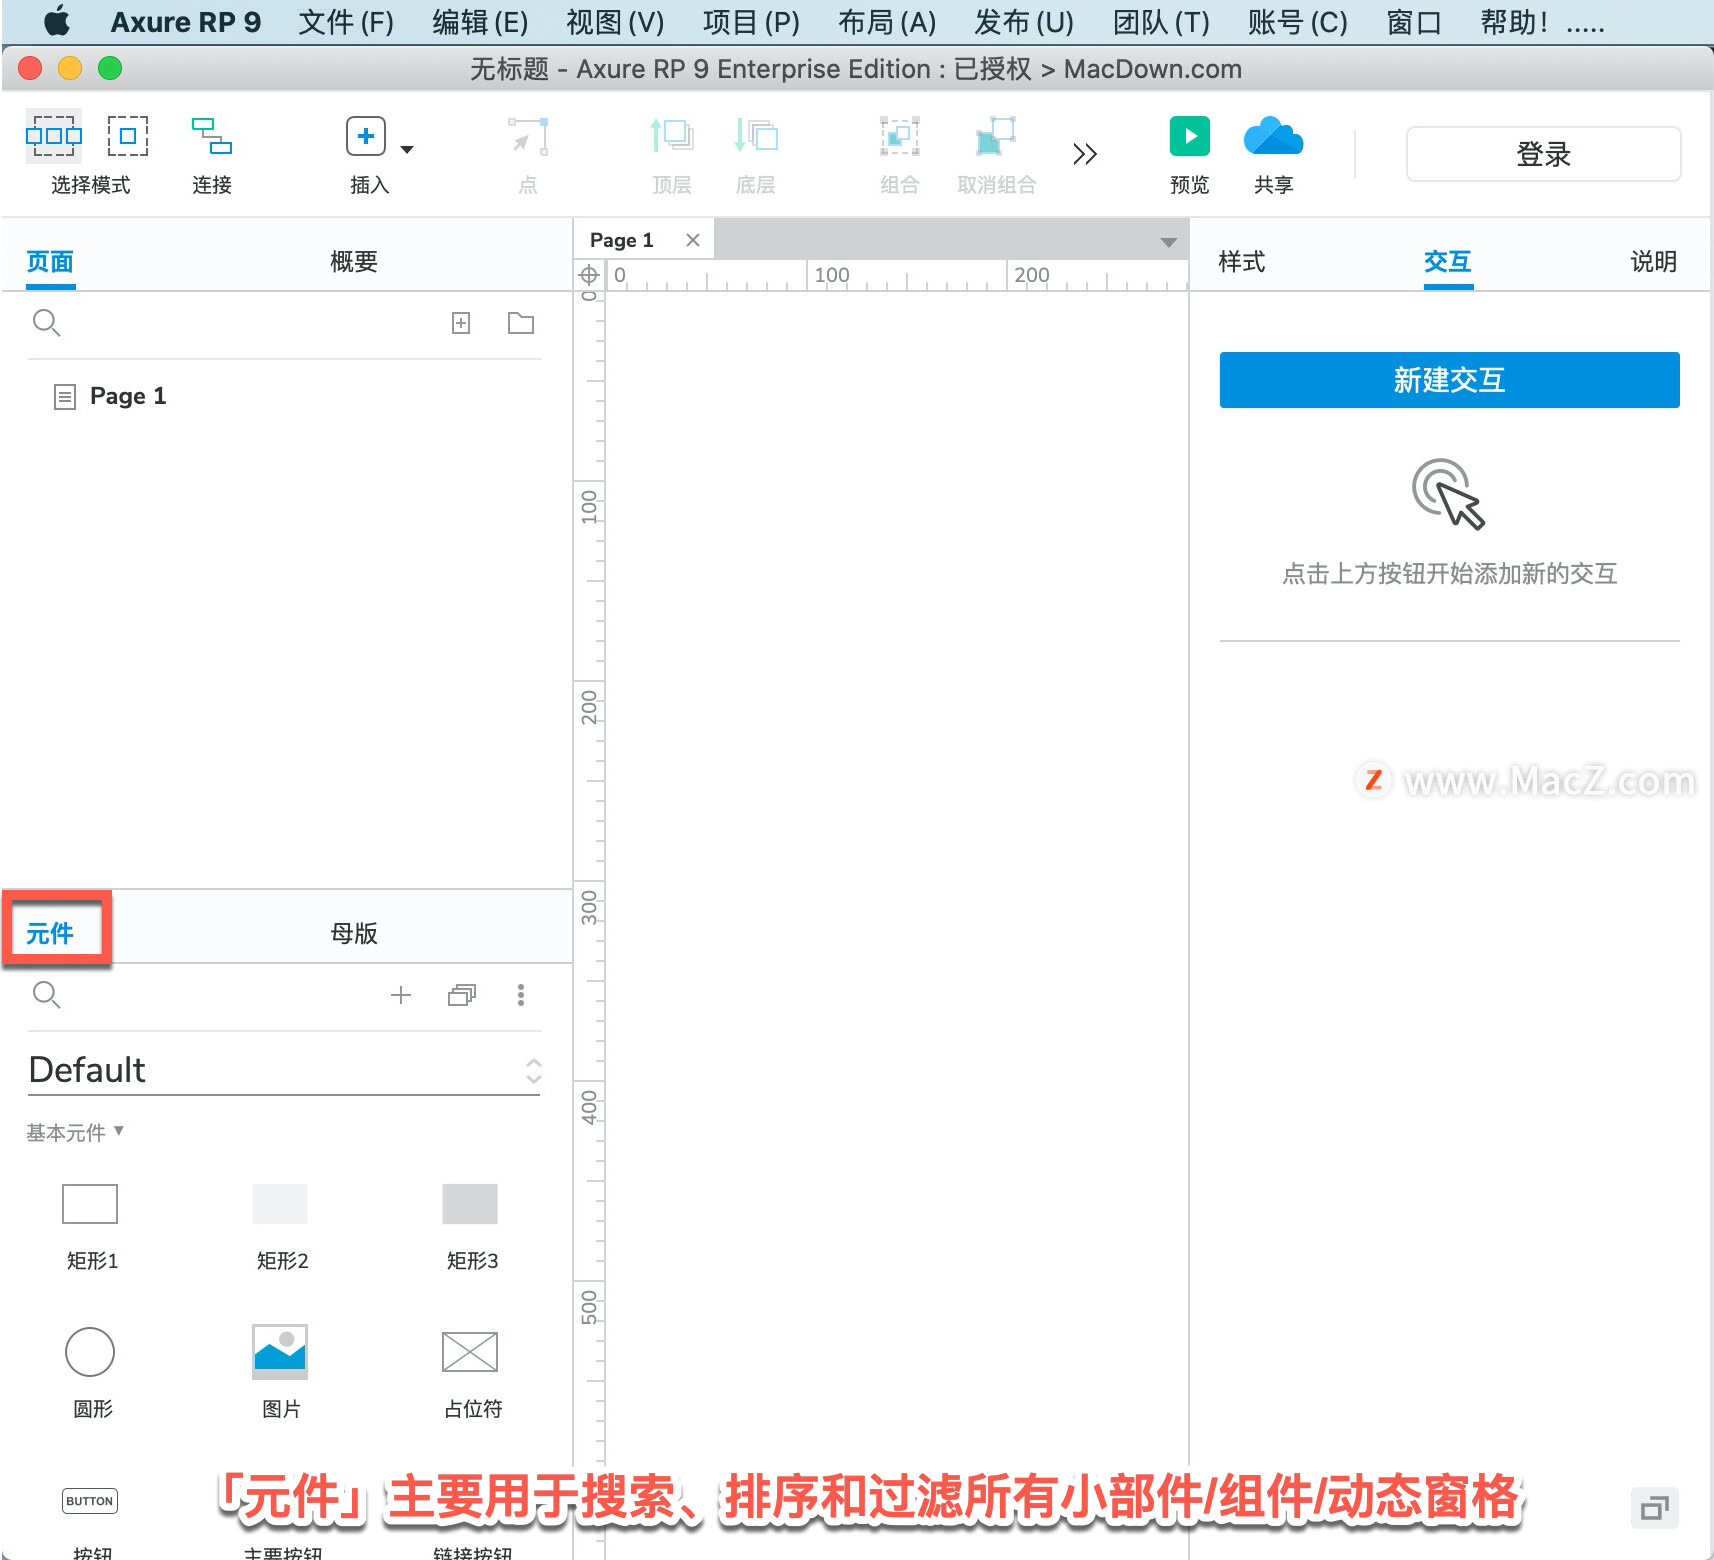Switch to the Interactions (交互) tab

pos(1448,262)
